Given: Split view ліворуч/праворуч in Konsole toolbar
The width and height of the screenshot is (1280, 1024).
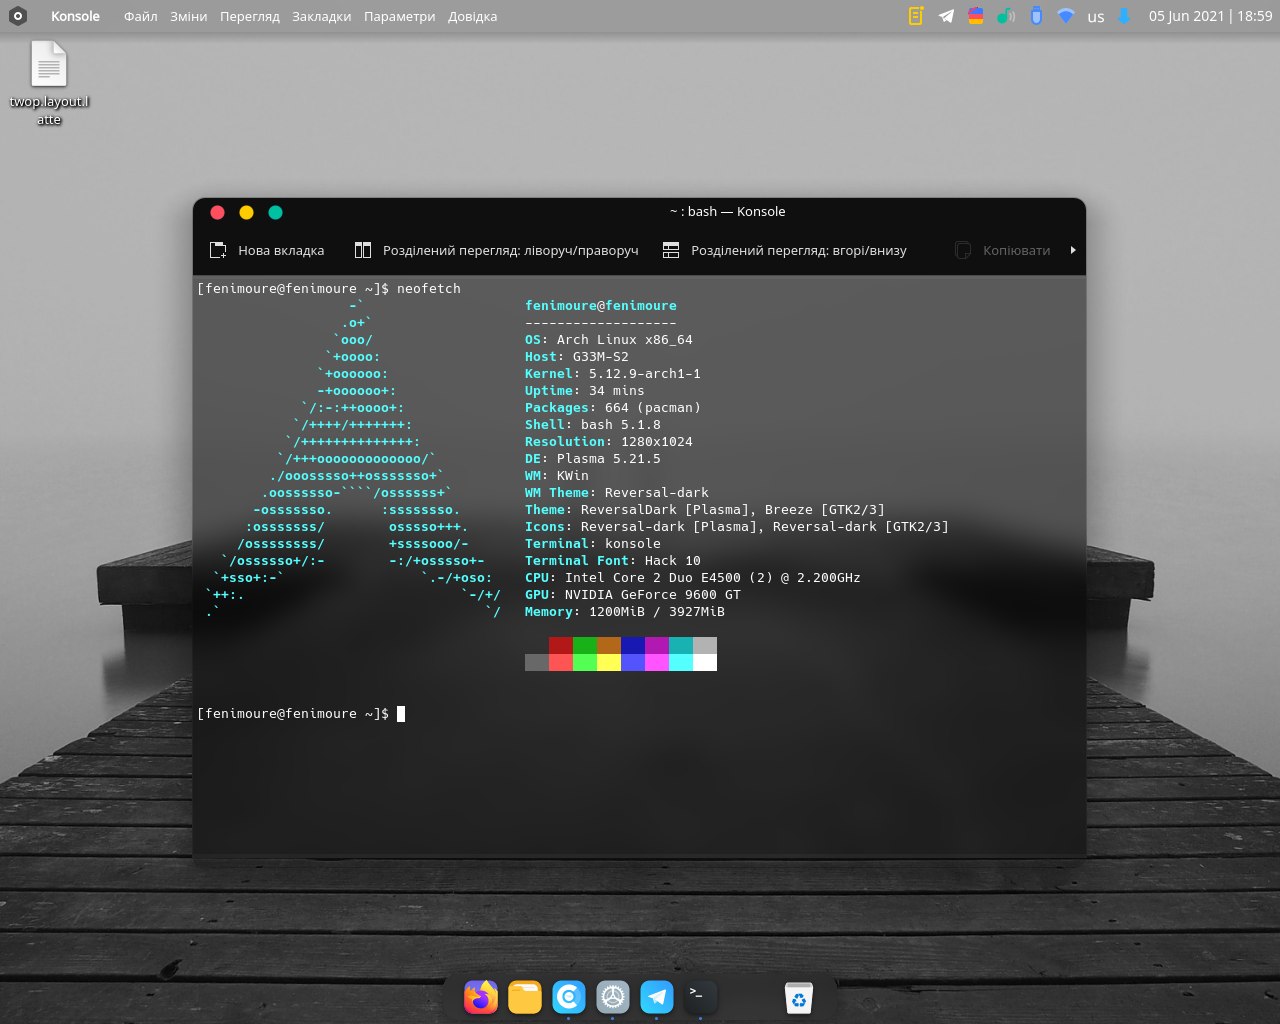Looking at the screenshot, I should [497, 250].
